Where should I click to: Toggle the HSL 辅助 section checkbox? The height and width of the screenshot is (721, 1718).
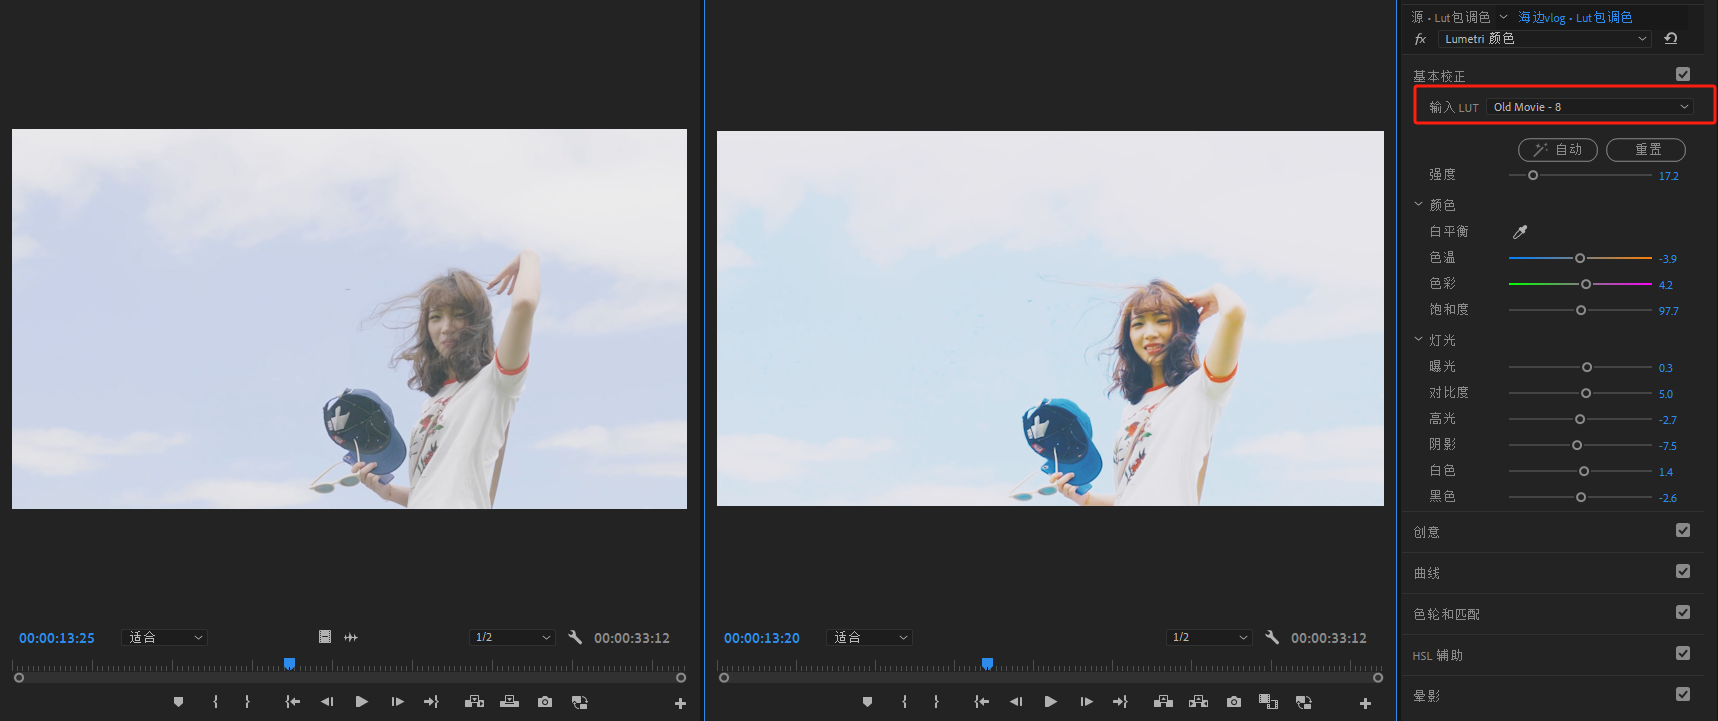(x=1683, y=653)
